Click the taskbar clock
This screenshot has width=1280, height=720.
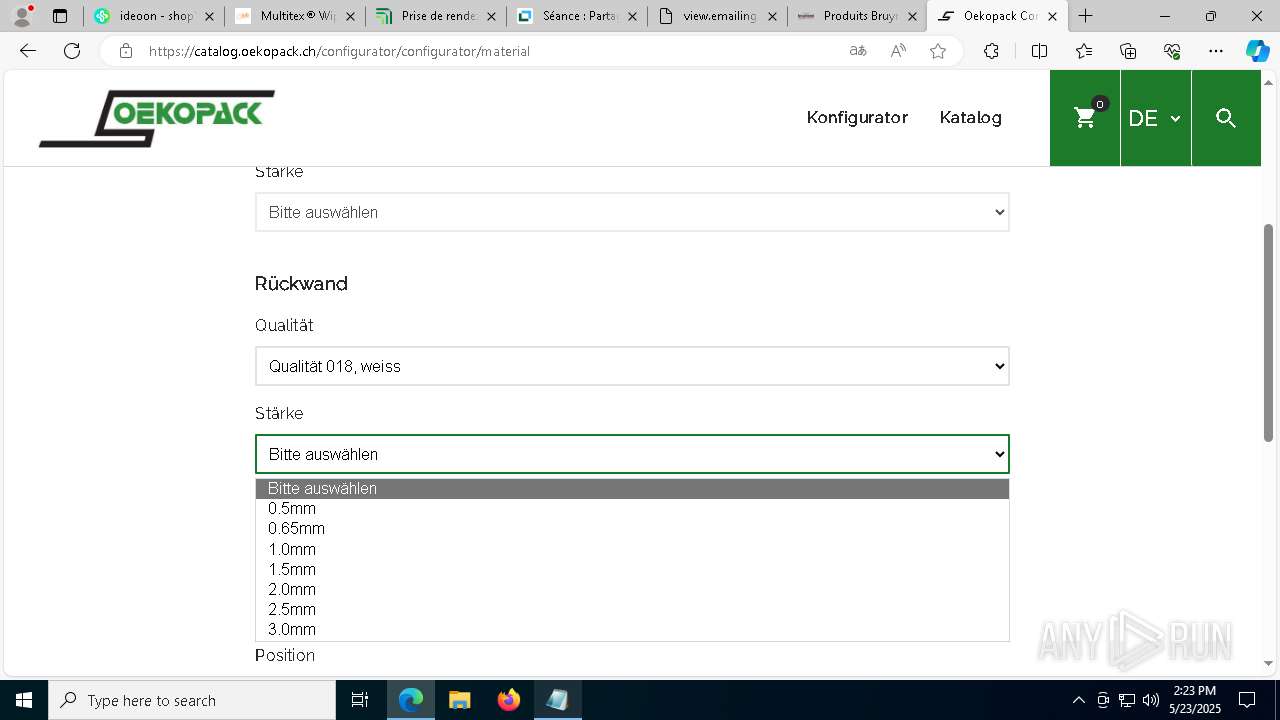tap(1195, 700)
